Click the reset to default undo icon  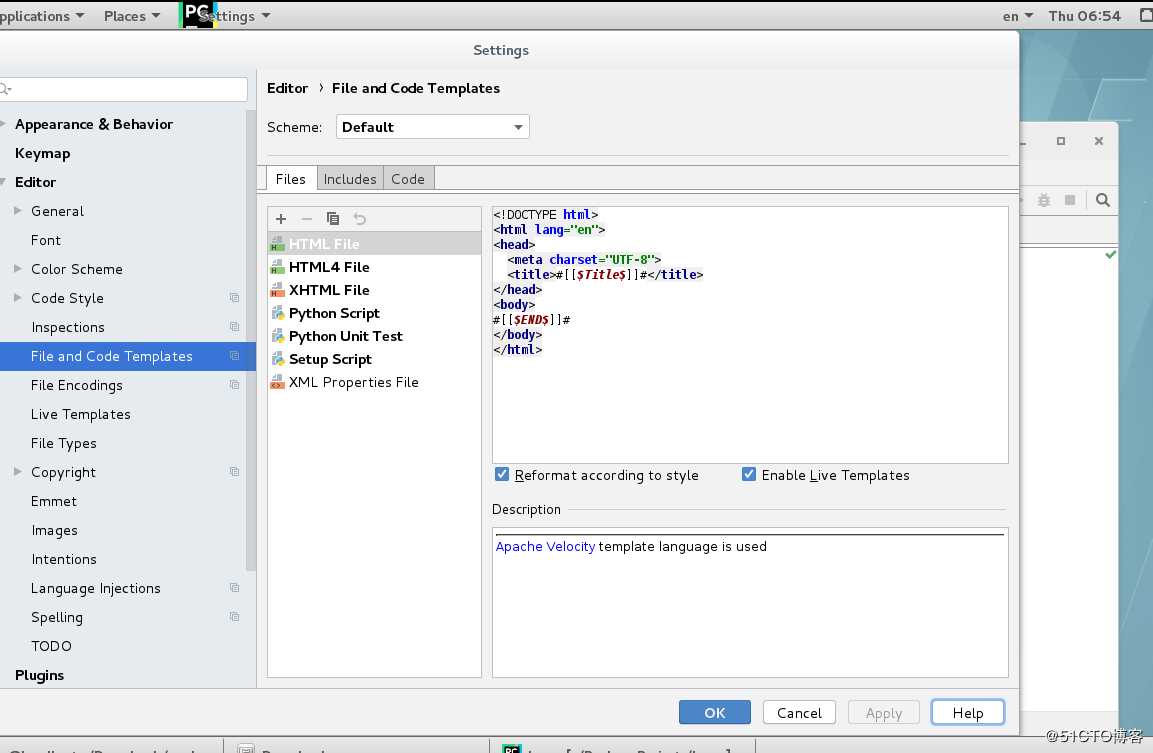click(360, 218)
